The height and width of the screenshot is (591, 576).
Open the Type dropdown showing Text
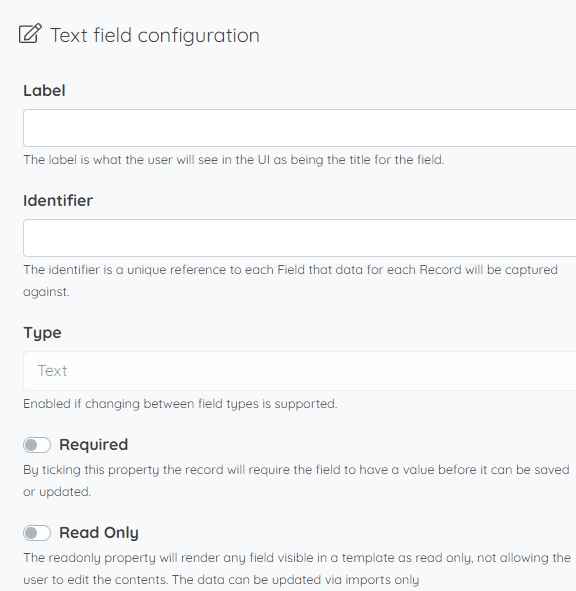click(x=300, y=371)
